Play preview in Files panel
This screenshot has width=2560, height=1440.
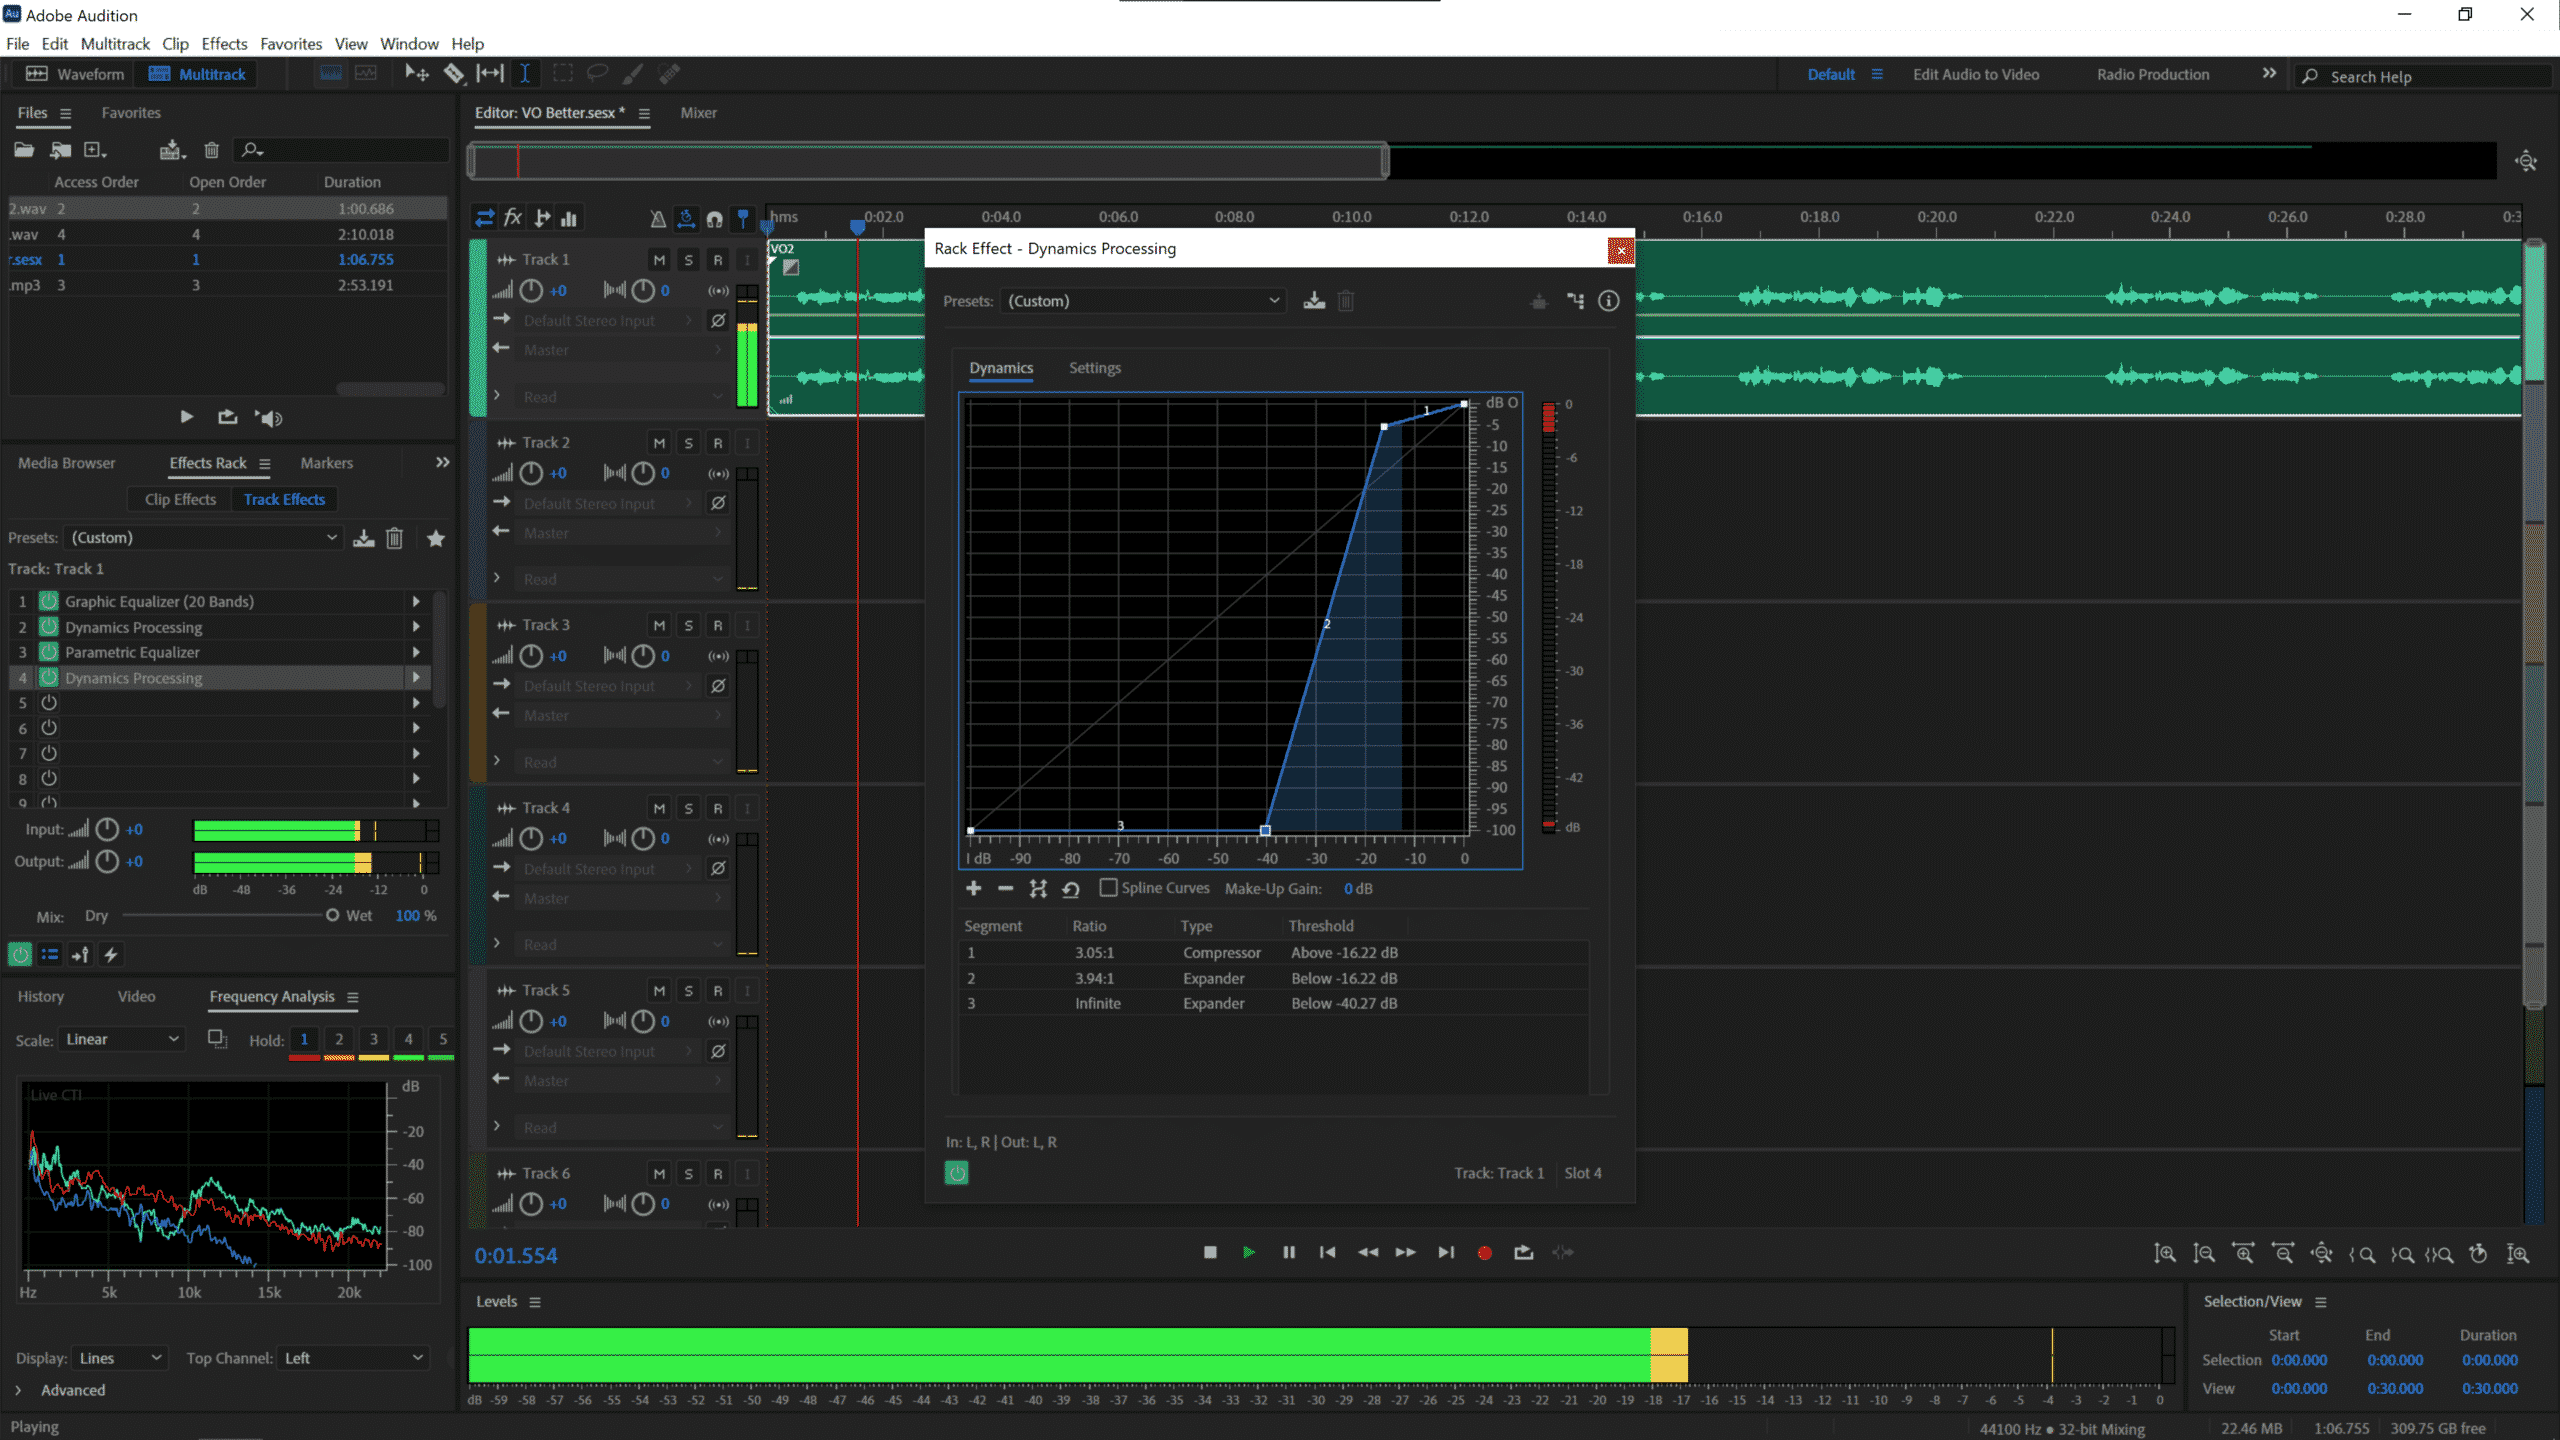[x=186, y=417]
